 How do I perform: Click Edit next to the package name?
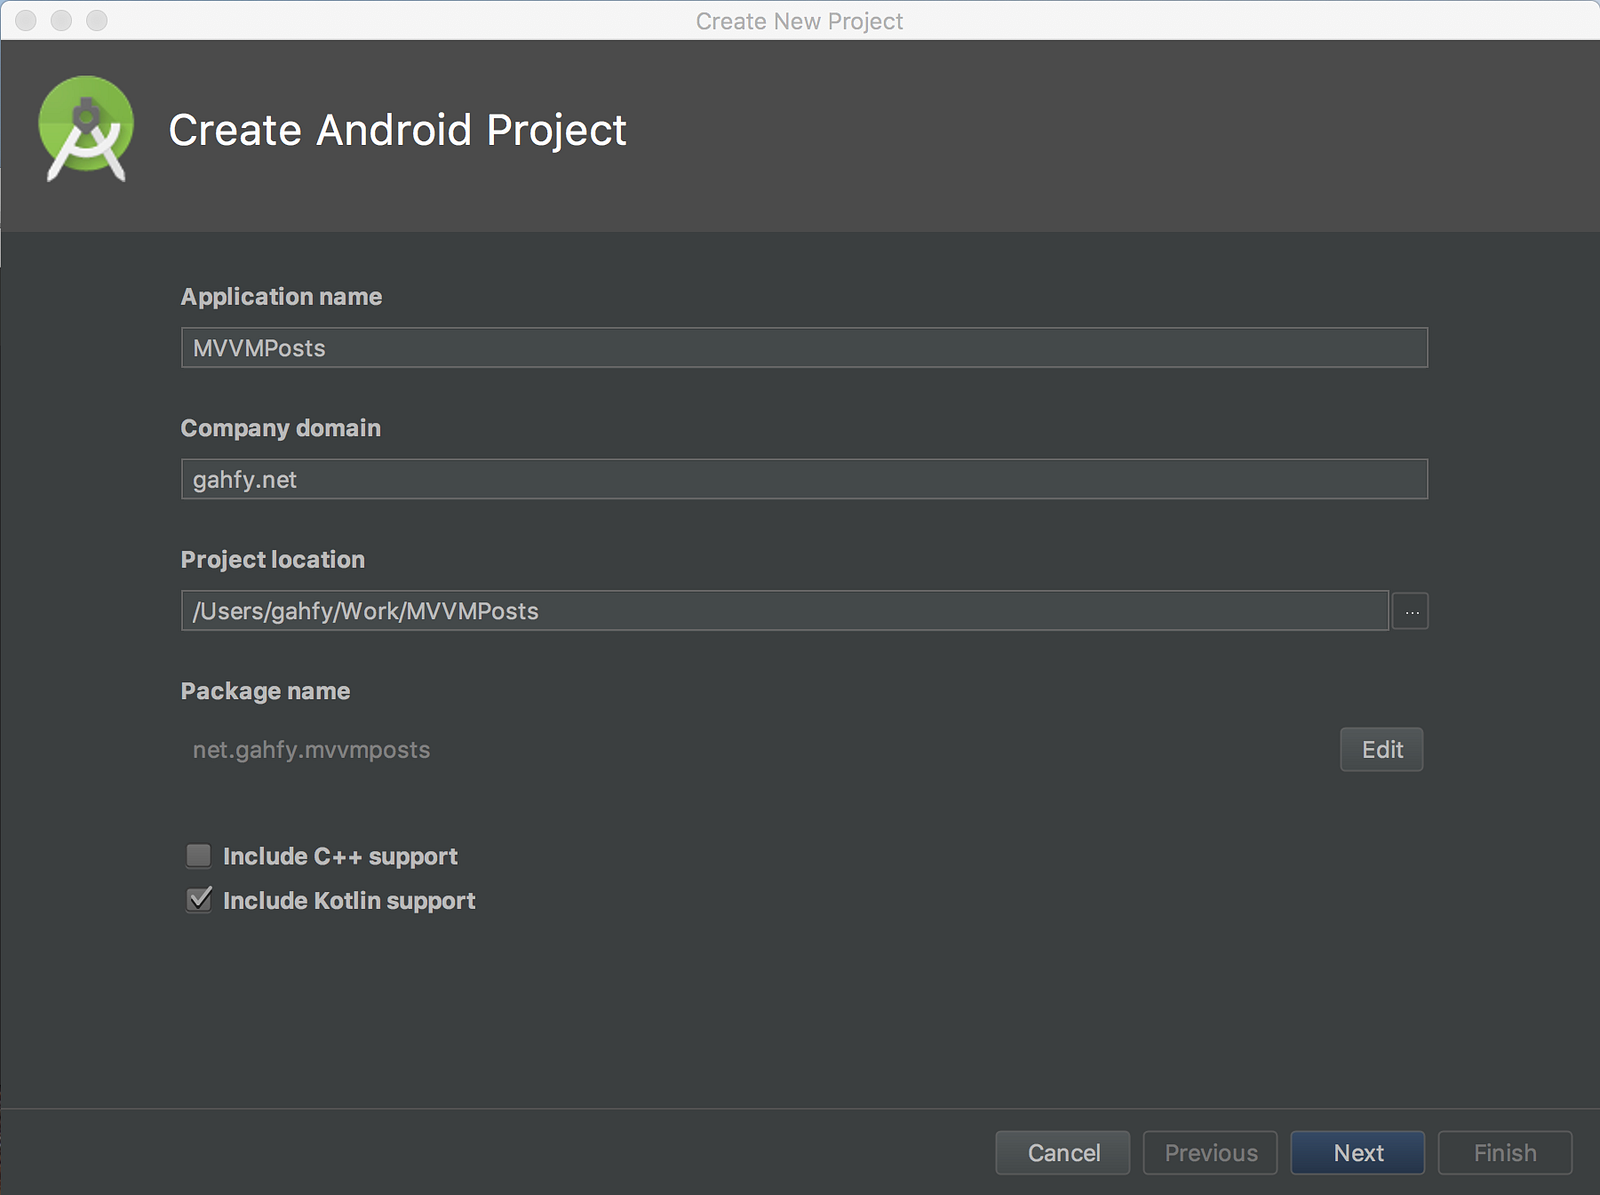pos(1382,750)
